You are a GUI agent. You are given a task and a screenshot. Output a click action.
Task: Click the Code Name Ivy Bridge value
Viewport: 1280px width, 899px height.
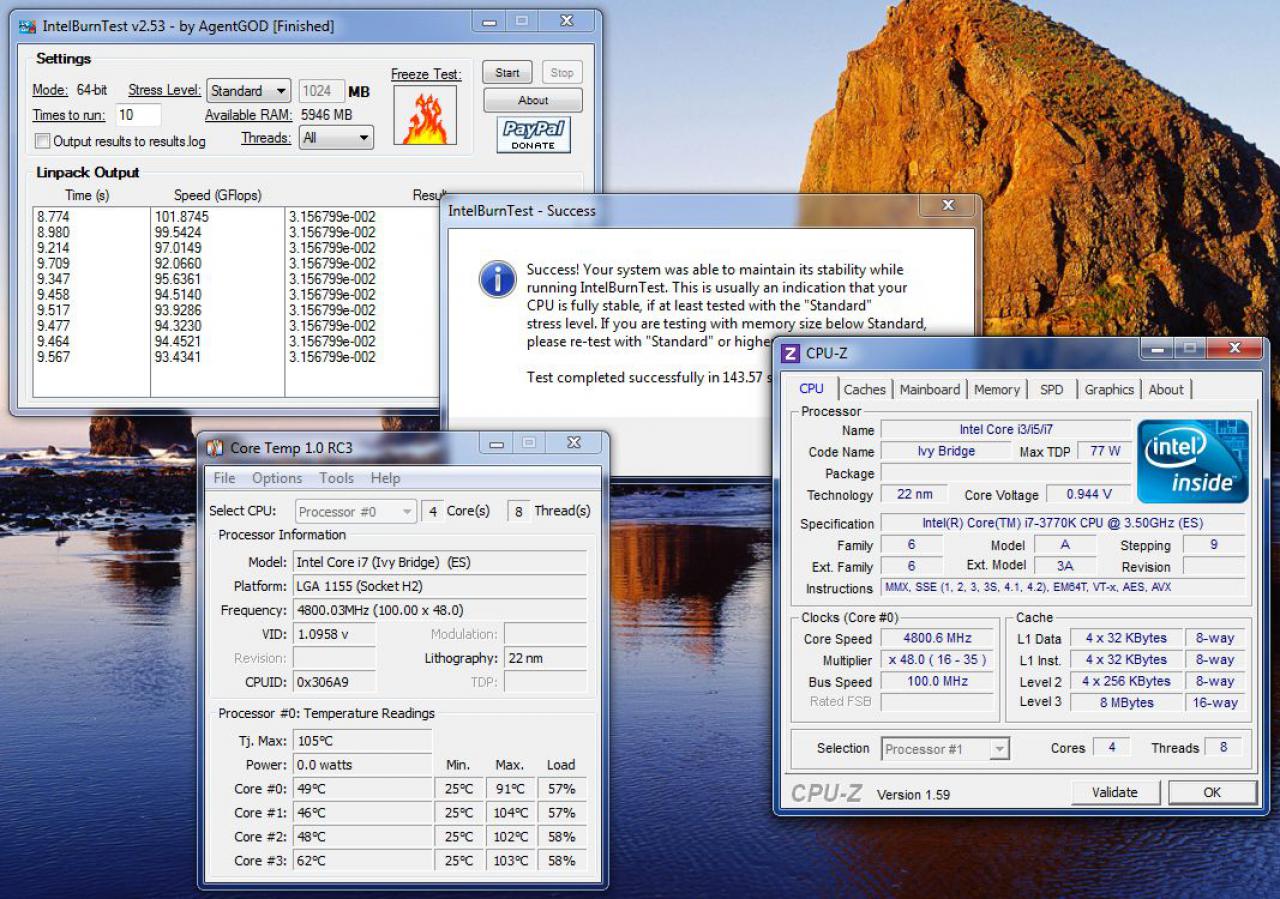tap(946, 451)
